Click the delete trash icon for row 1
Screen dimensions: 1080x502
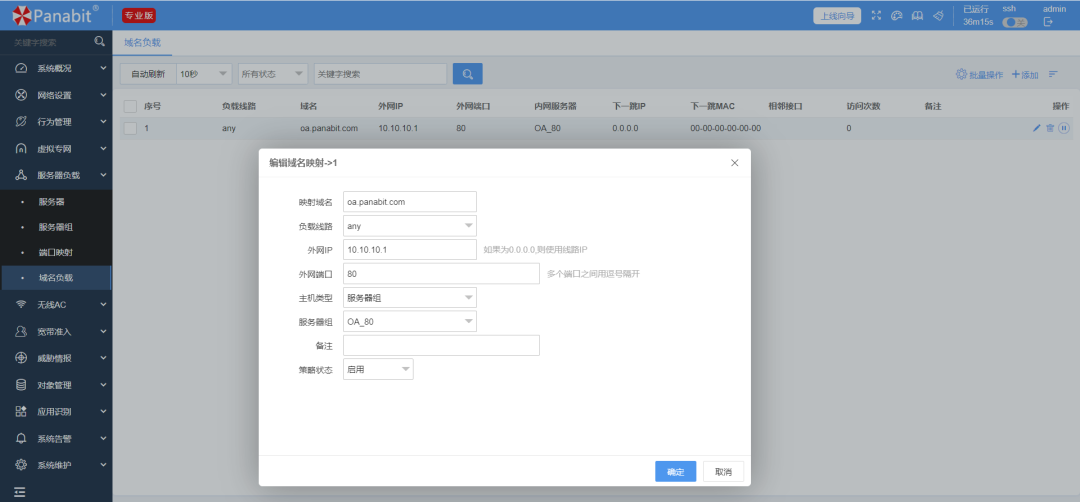(1050, 128)
